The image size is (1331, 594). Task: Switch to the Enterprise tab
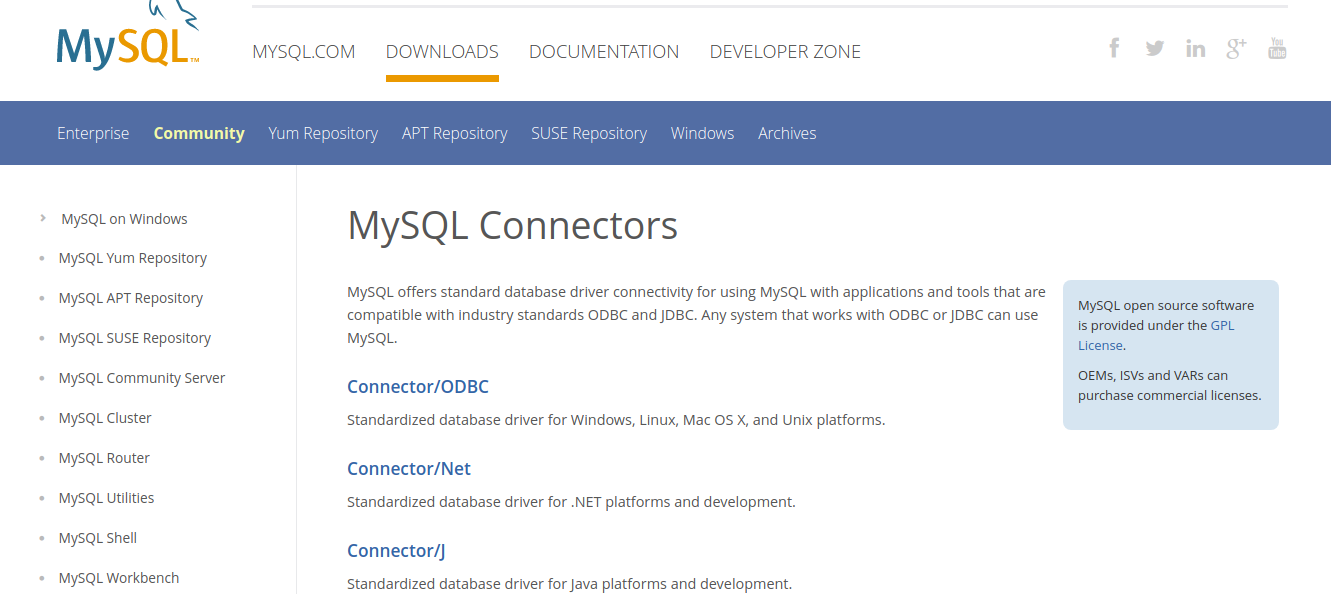(93, 133)
